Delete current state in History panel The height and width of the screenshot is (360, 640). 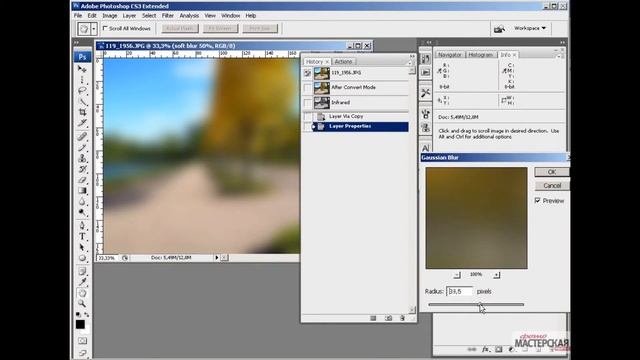(402, 318)
